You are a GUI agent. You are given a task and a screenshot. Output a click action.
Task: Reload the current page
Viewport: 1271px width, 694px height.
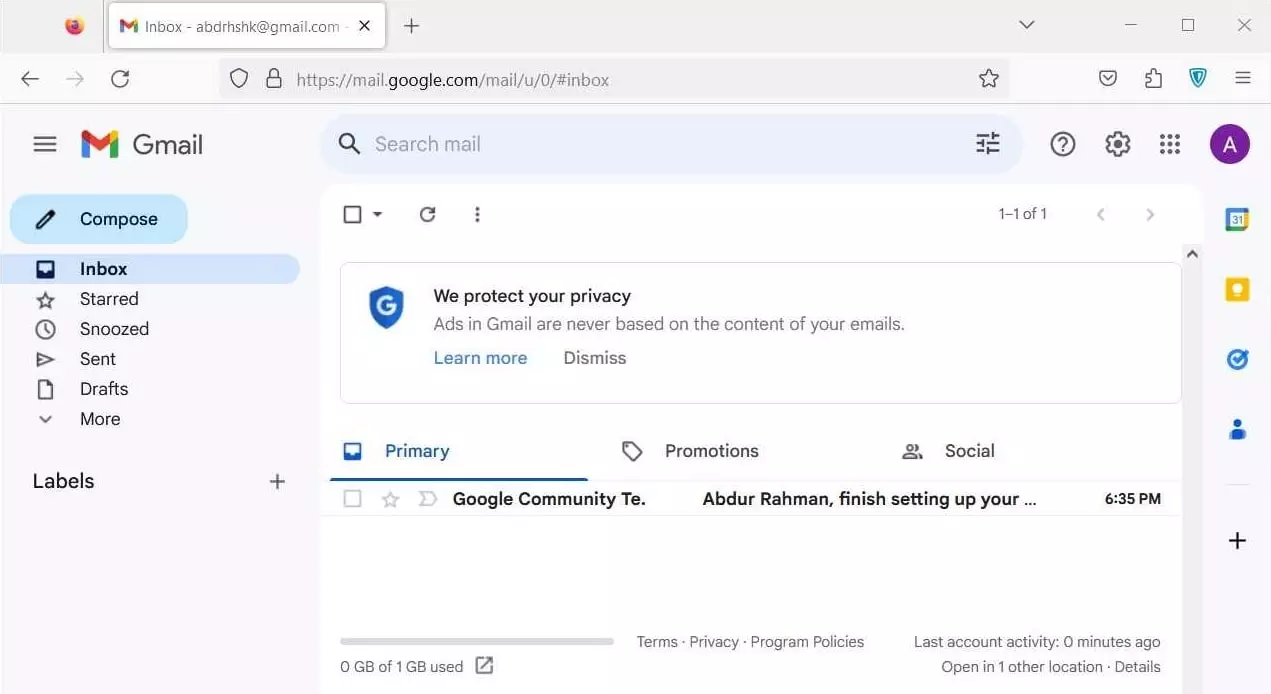[x=120, y=79]
